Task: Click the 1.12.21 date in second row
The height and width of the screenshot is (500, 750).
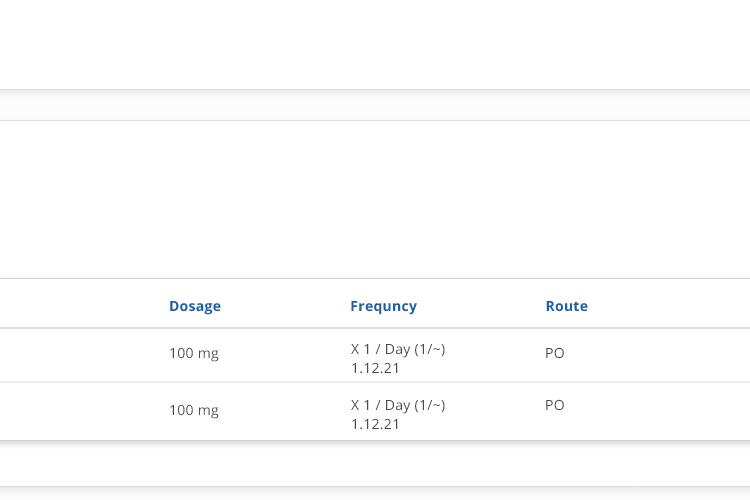Action: pyautogui.click(x=375, y=424)
